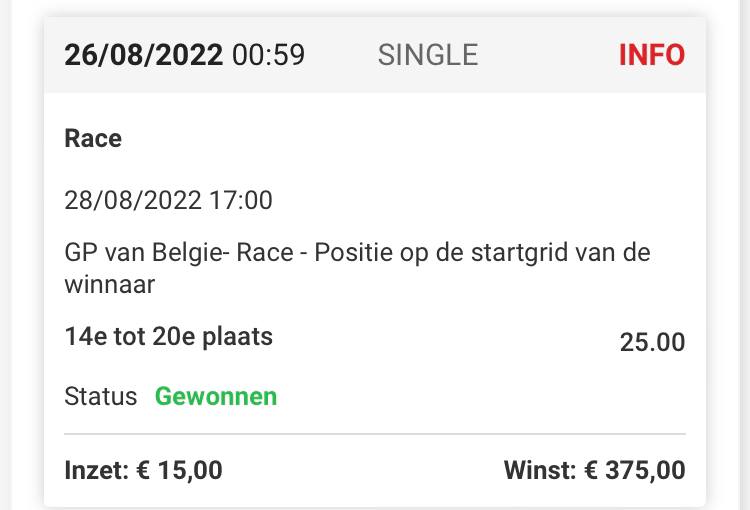Select the bet date 26/08/2022

143,54
